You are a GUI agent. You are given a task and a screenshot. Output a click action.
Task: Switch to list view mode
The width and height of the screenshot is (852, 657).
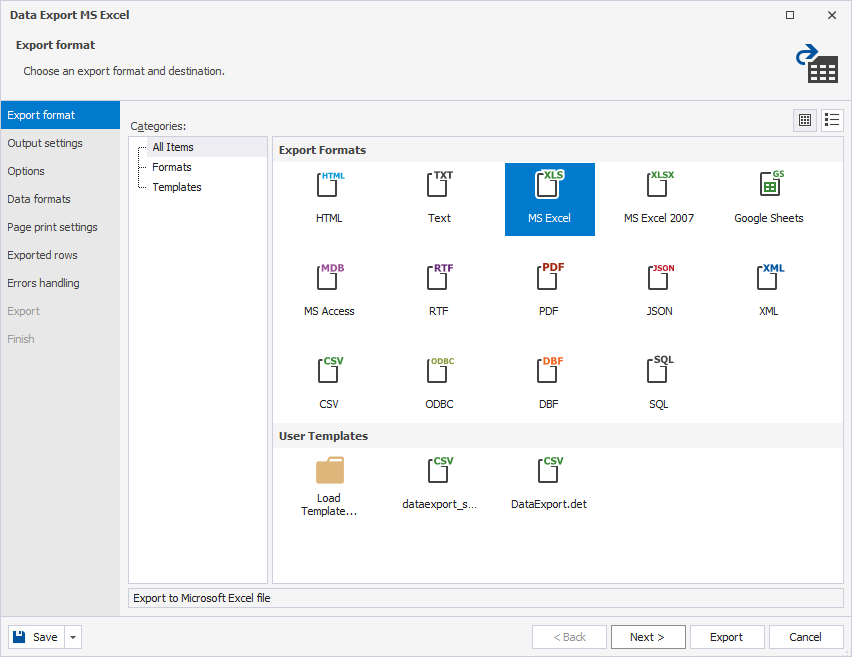pyautogui.click(x=832, y=120)
